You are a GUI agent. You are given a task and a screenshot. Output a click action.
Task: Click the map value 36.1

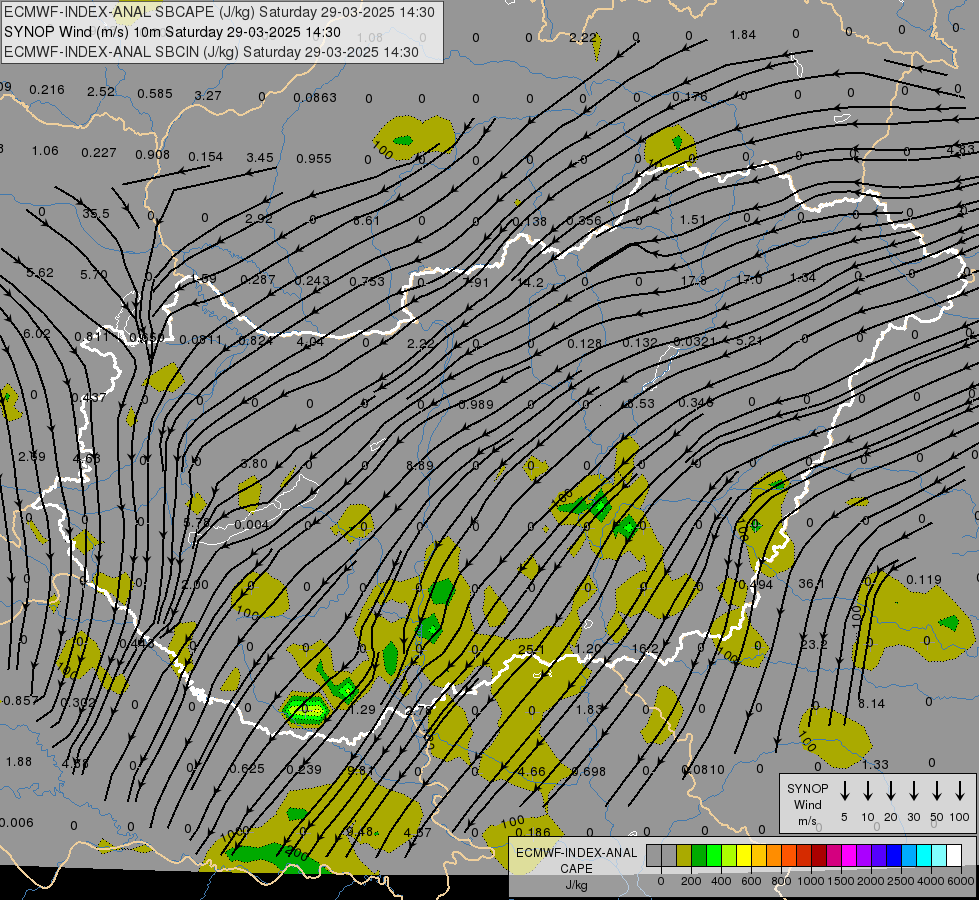pyautogui.click(x=812, y=583)
